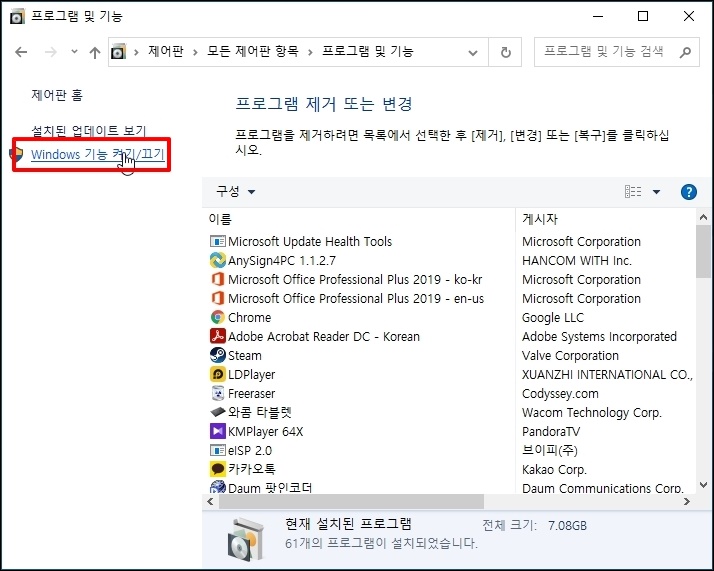Click the Codyssey.com publisher cell

[x=560, y=393]
